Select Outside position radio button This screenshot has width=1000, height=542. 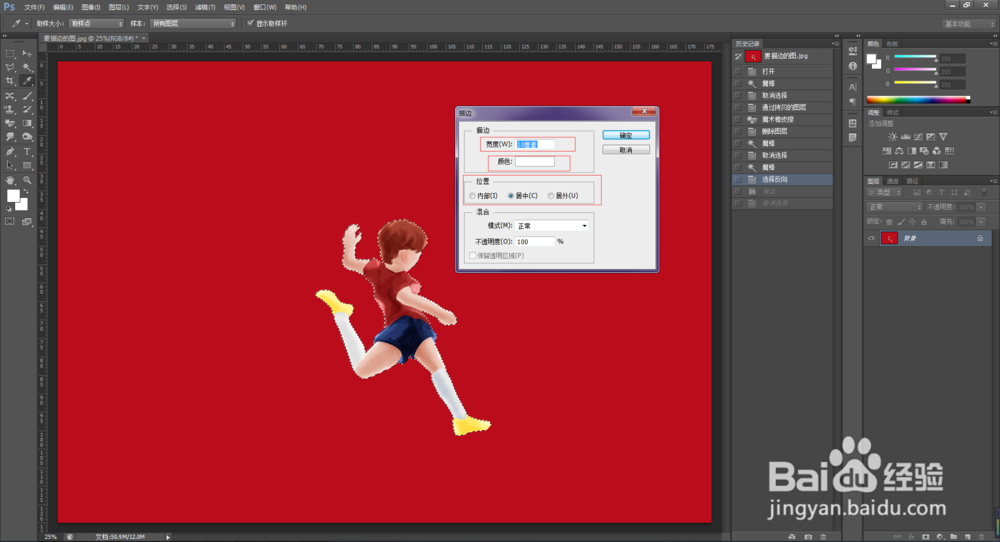click(x=551, y=196)
